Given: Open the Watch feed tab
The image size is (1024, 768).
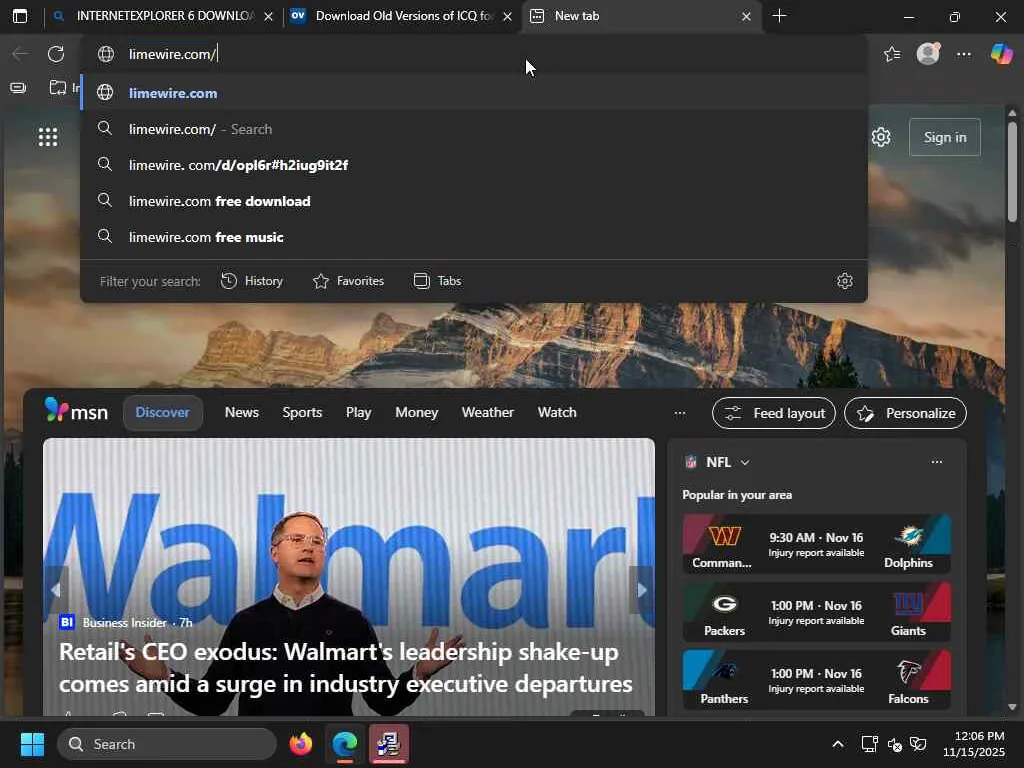Looking at the screenshot, I should click(557, 413).
